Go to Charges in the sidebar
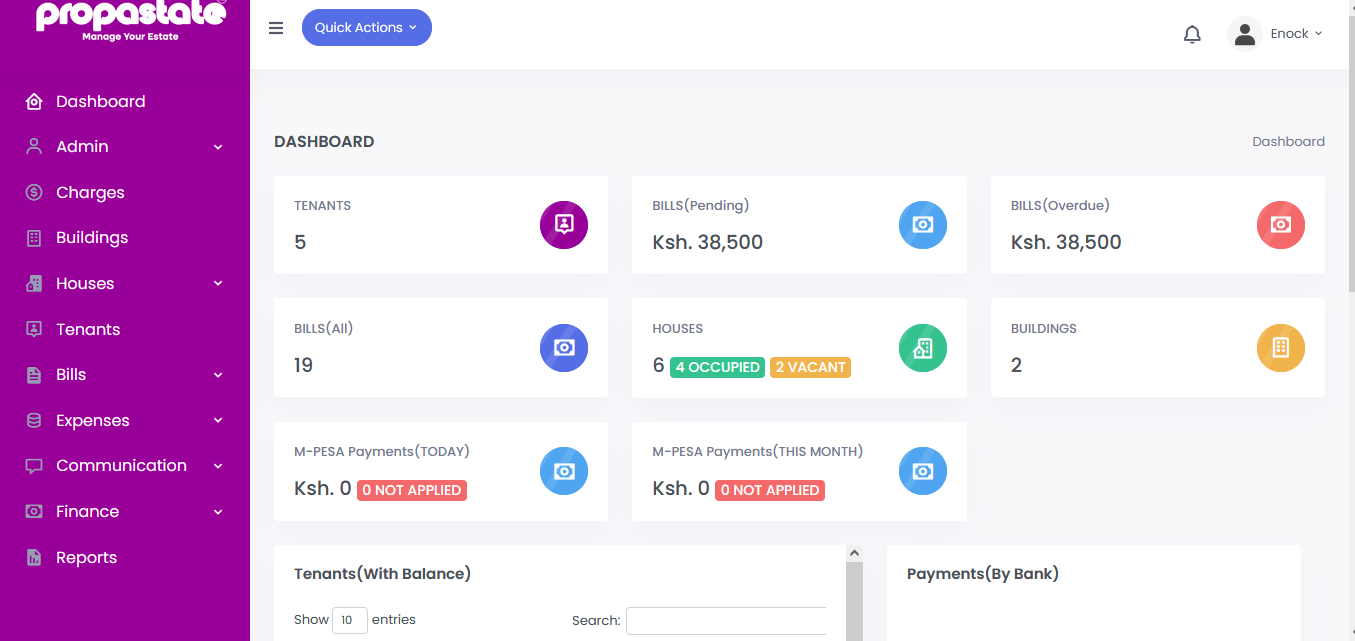1355x641 pixels. click(90, 193)
